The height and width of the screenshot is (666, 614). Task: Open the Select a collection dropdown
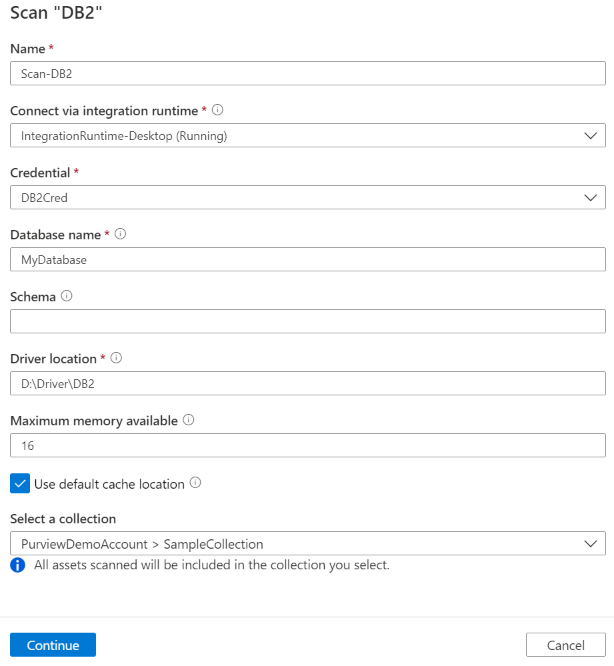[307, 544]
